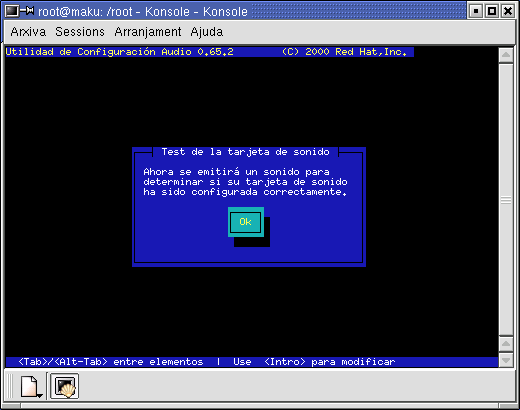This screenshot has height=410, width=520.
Task: Open the Arranjament menu
Action: coord(148,32)
